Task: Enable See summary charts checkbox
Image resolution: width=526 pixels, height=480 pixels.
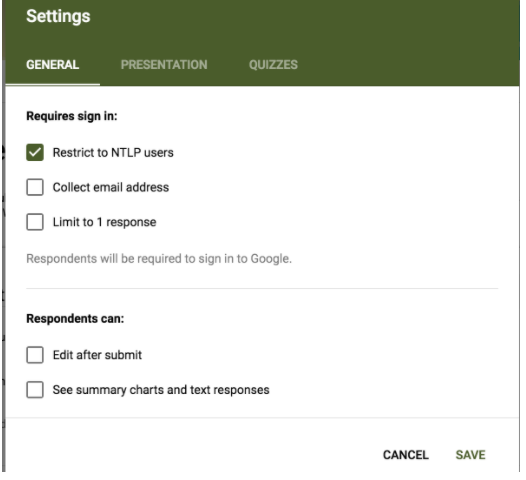Action: [x=35, y=390]
